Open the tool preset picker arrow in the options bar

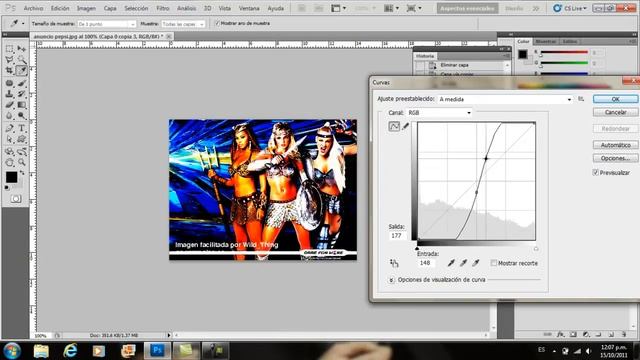coord(23,24)
